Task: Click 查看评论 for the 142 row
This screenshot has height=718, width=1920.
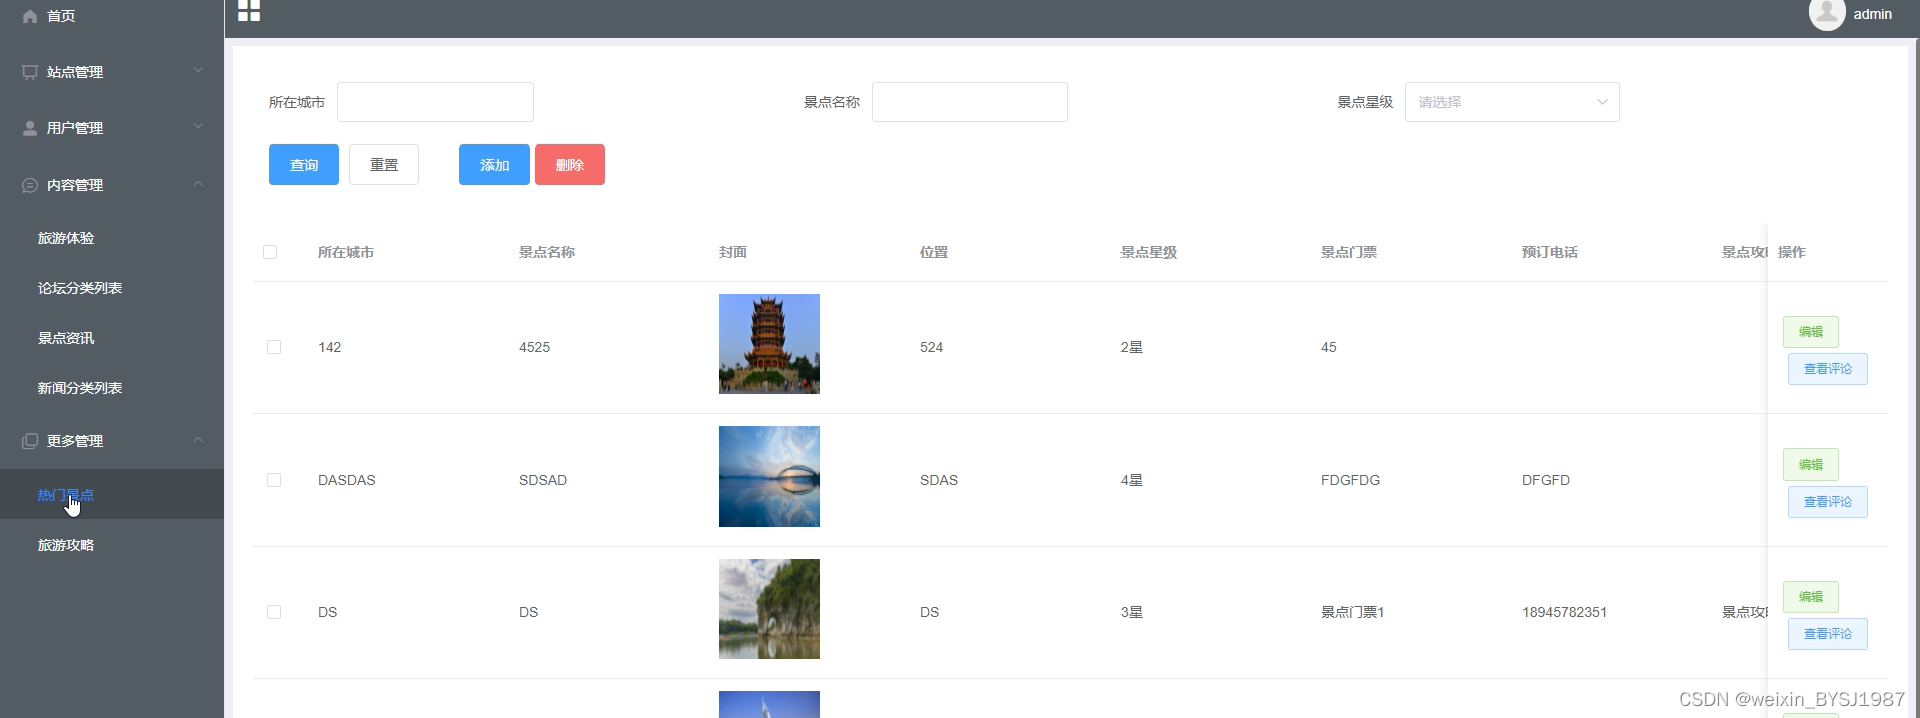Action: point(1828,369)
